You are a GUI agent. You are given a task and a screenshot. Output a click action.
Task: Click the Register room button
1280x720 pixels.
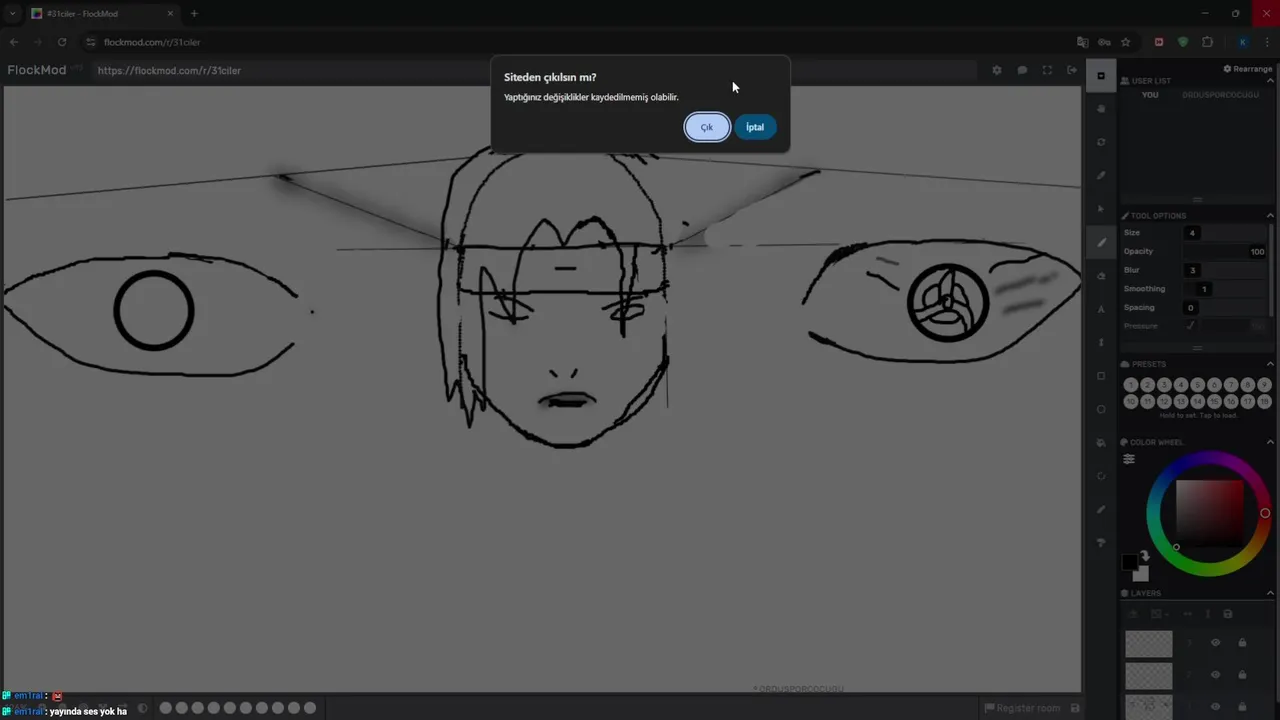pos(1022,708)
